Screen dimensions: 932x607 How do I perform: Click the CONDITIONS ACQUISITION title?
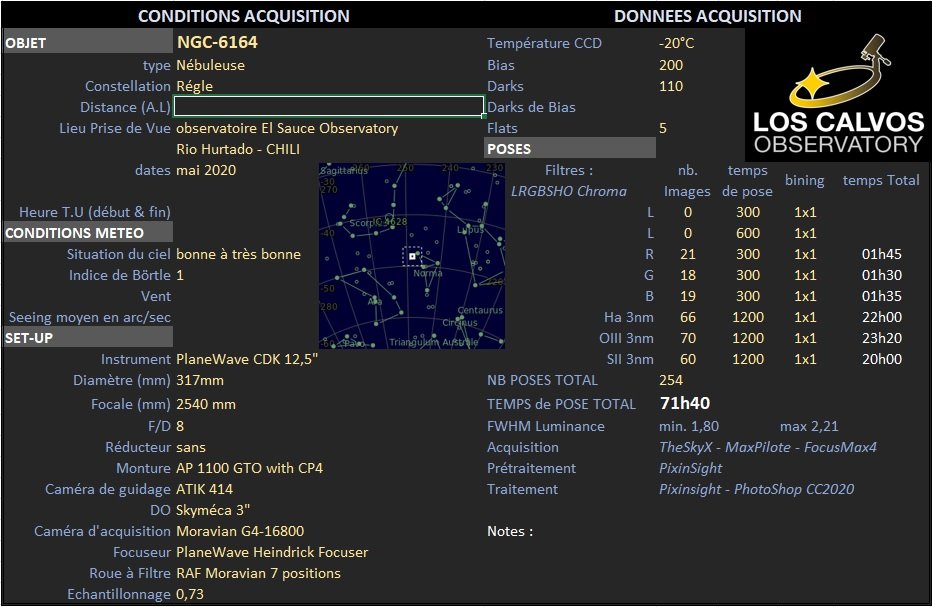click(244, 16)
